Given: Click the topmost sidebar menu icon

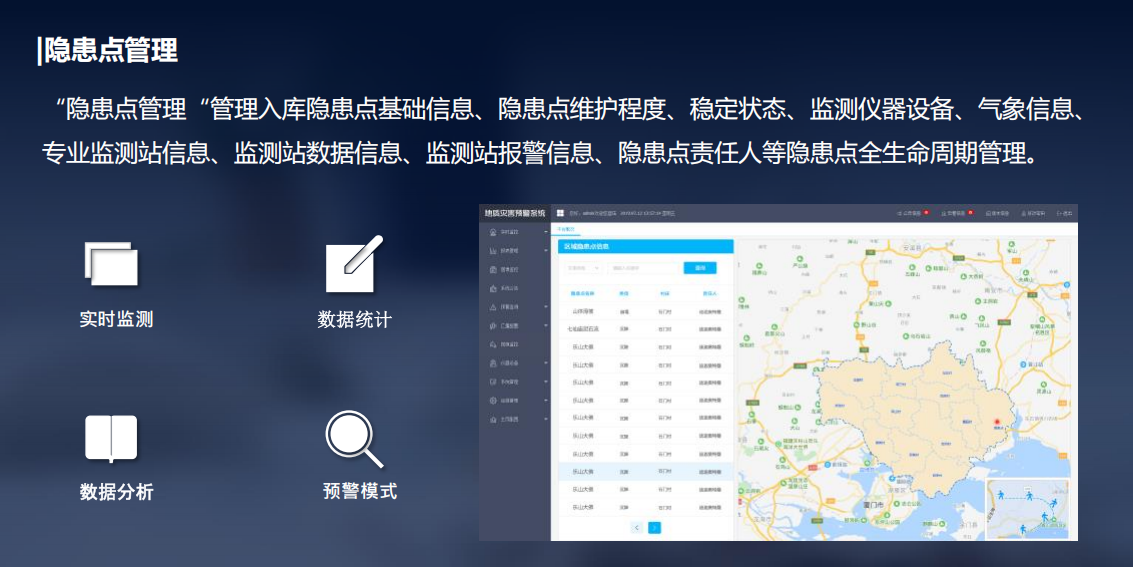Looking at the screenshot, I should (x=493, y=232).
